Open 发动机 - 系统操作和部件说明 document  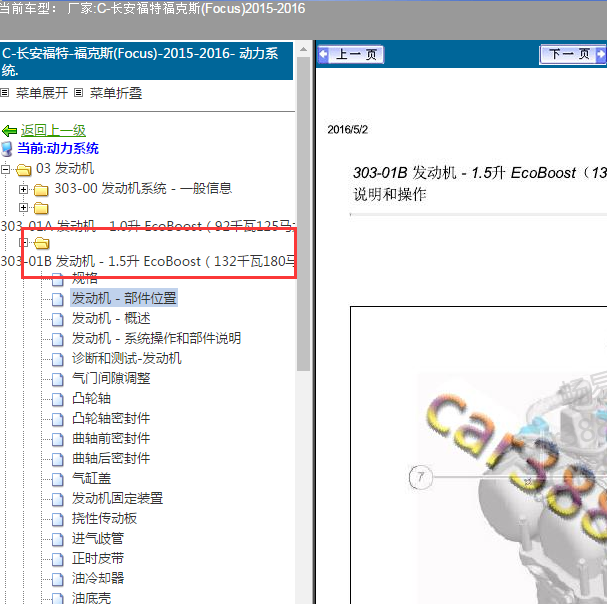pyautogui.click(x=156, y=338)
